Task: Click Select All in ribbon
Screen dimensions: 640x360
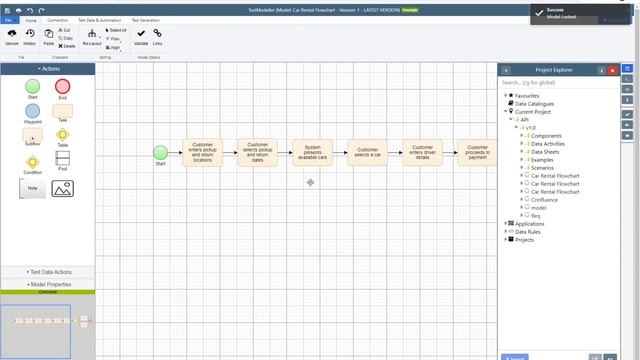Action: coord(116,30)
